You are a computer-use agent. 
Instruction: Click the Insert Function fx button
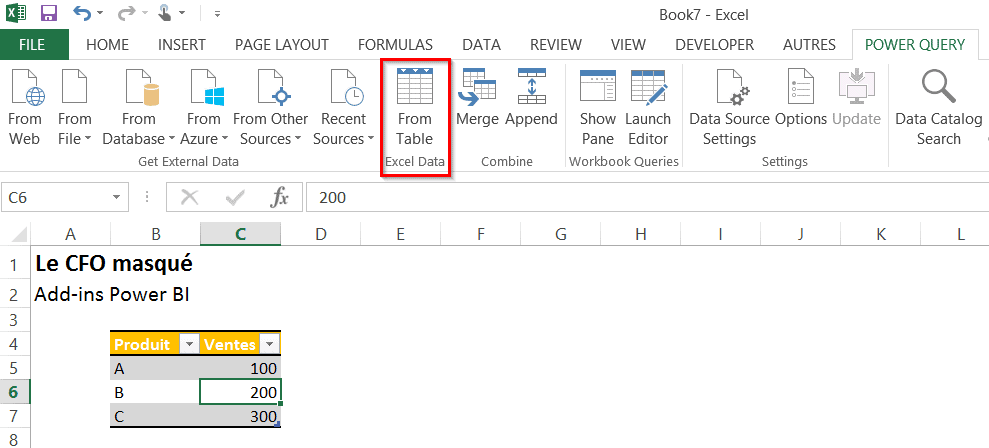coord(280,198)
